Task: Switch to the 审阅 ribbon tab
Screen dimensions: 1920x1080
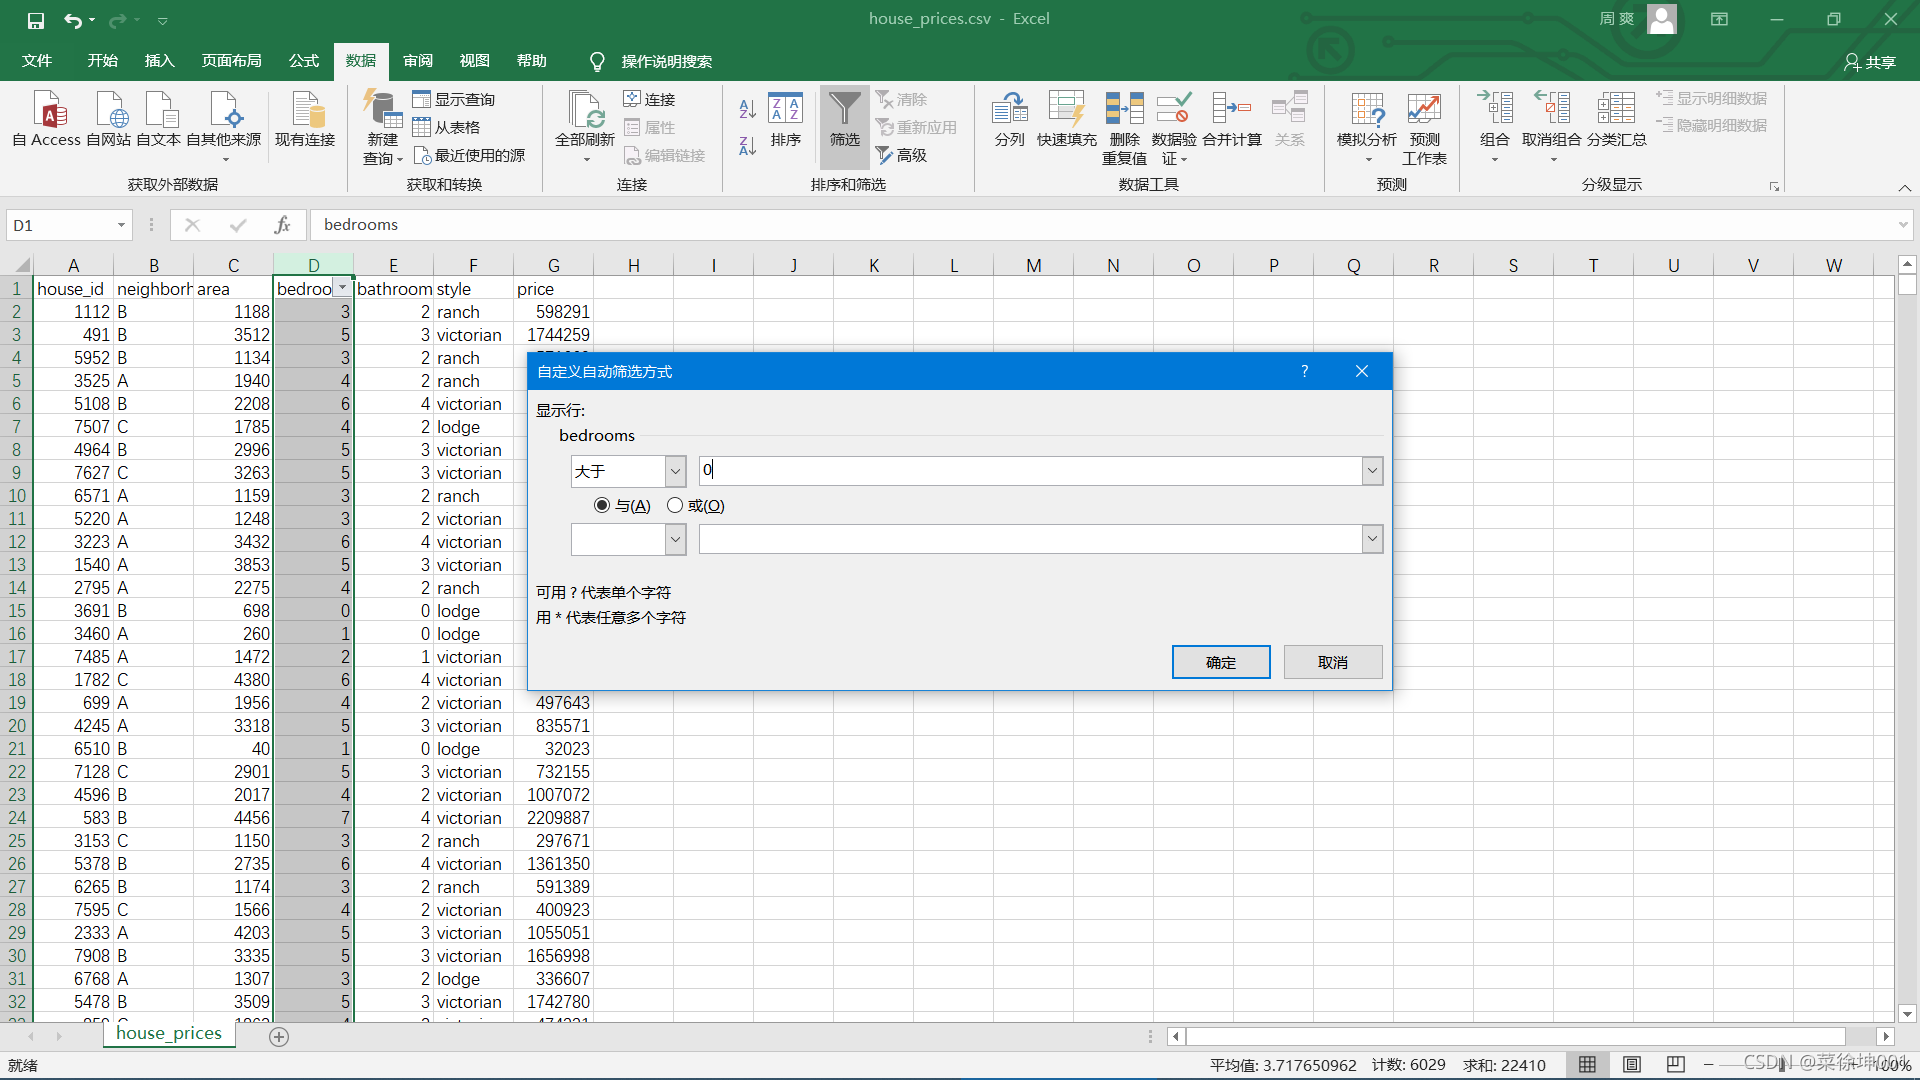Action: click(418, 61)
